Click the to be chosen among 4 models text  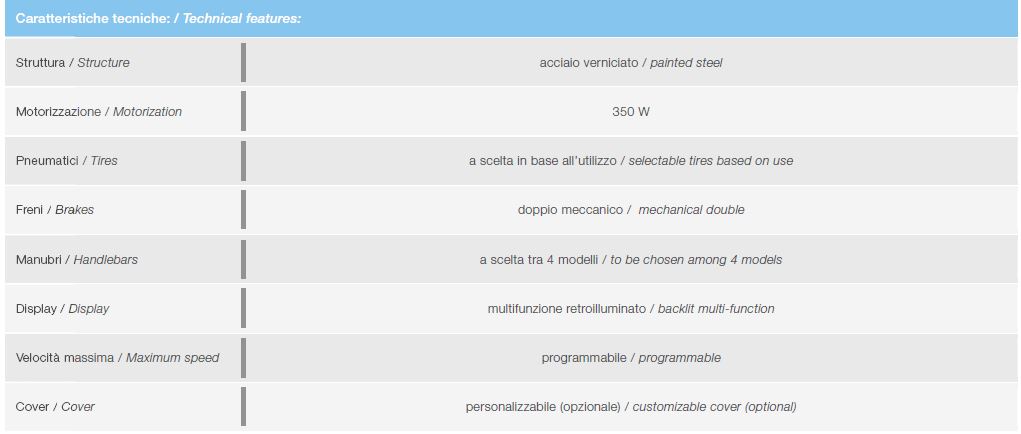tap(696, 260)
